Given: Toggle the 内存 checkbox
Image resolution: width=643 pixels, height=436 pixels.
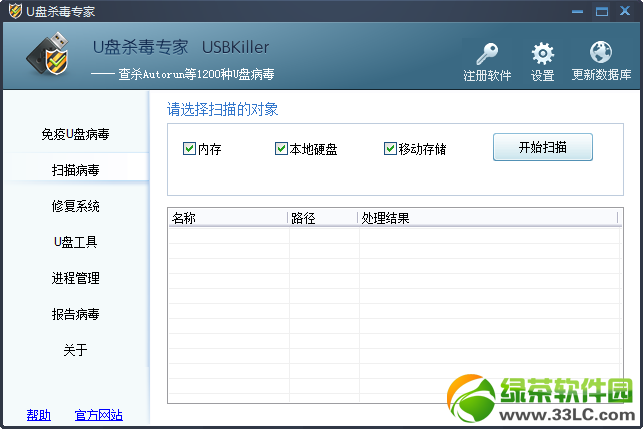Looking at the screenshot, I should point(189,148).
